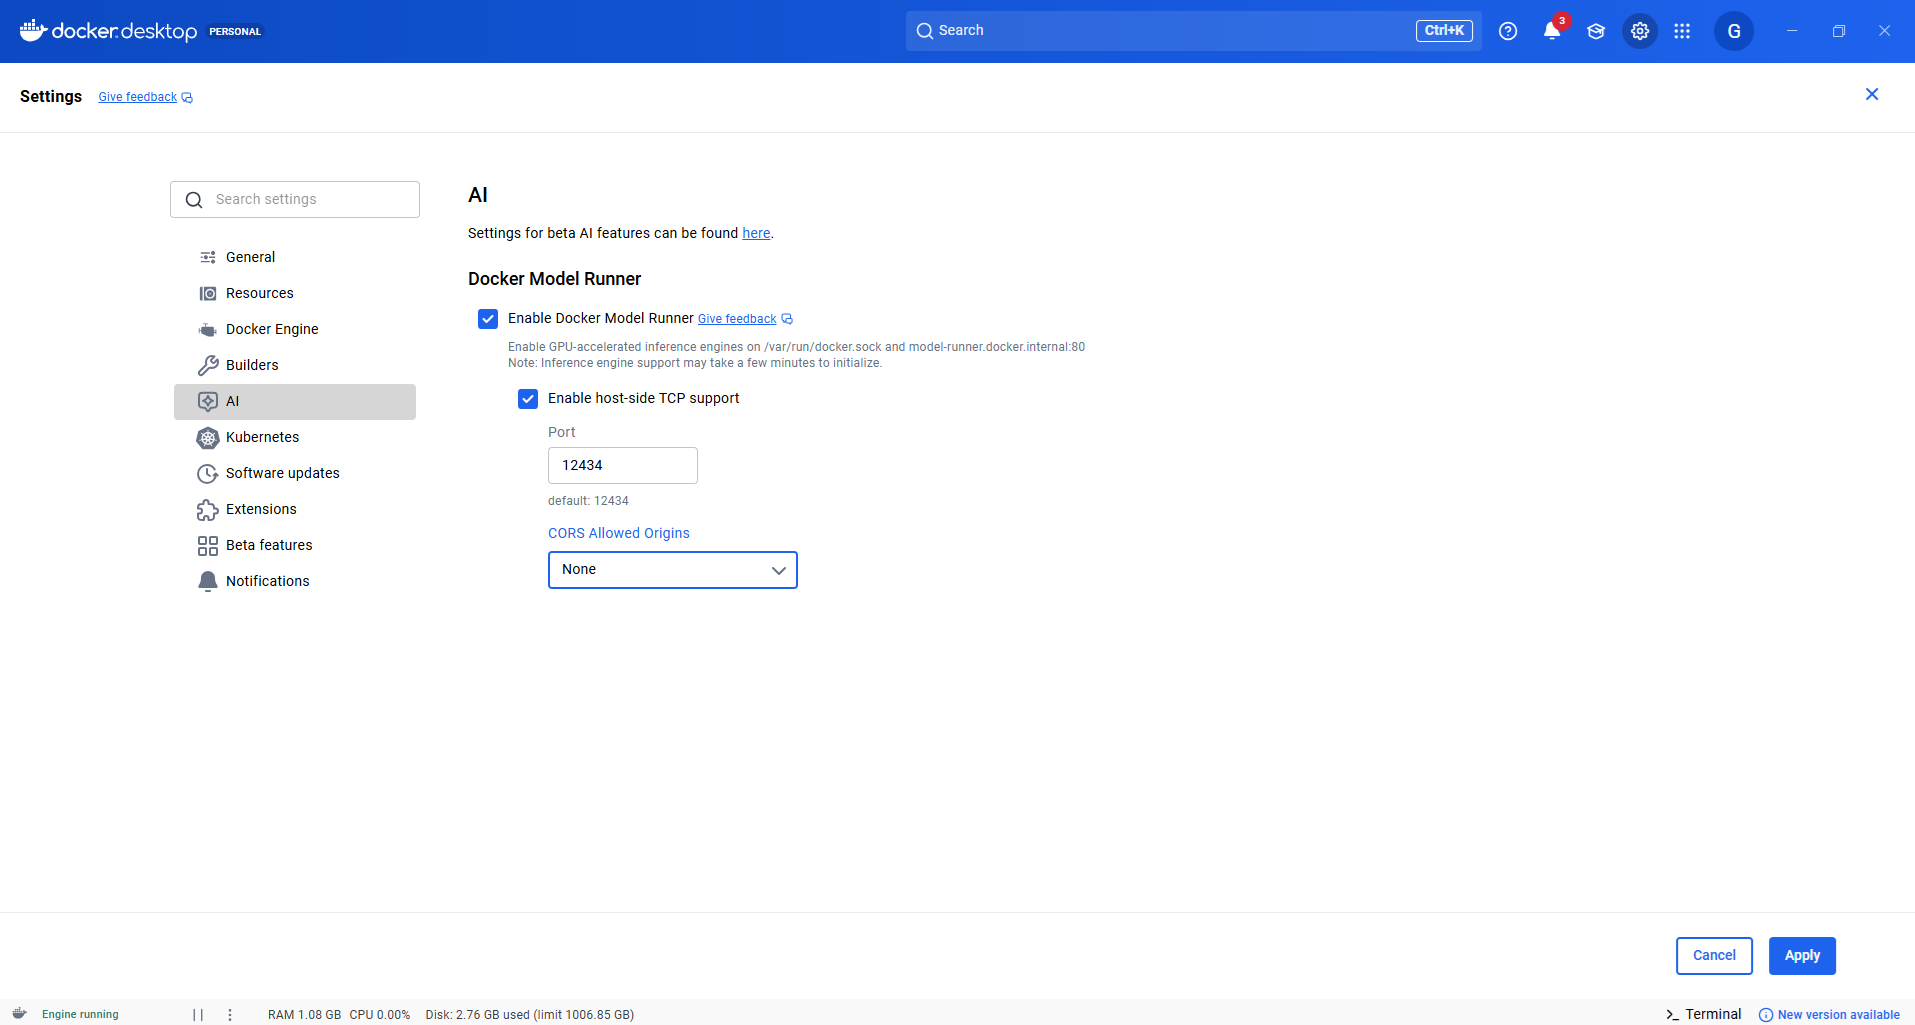
Task: Click the Beta features grid icon
Action: (208, 545)
